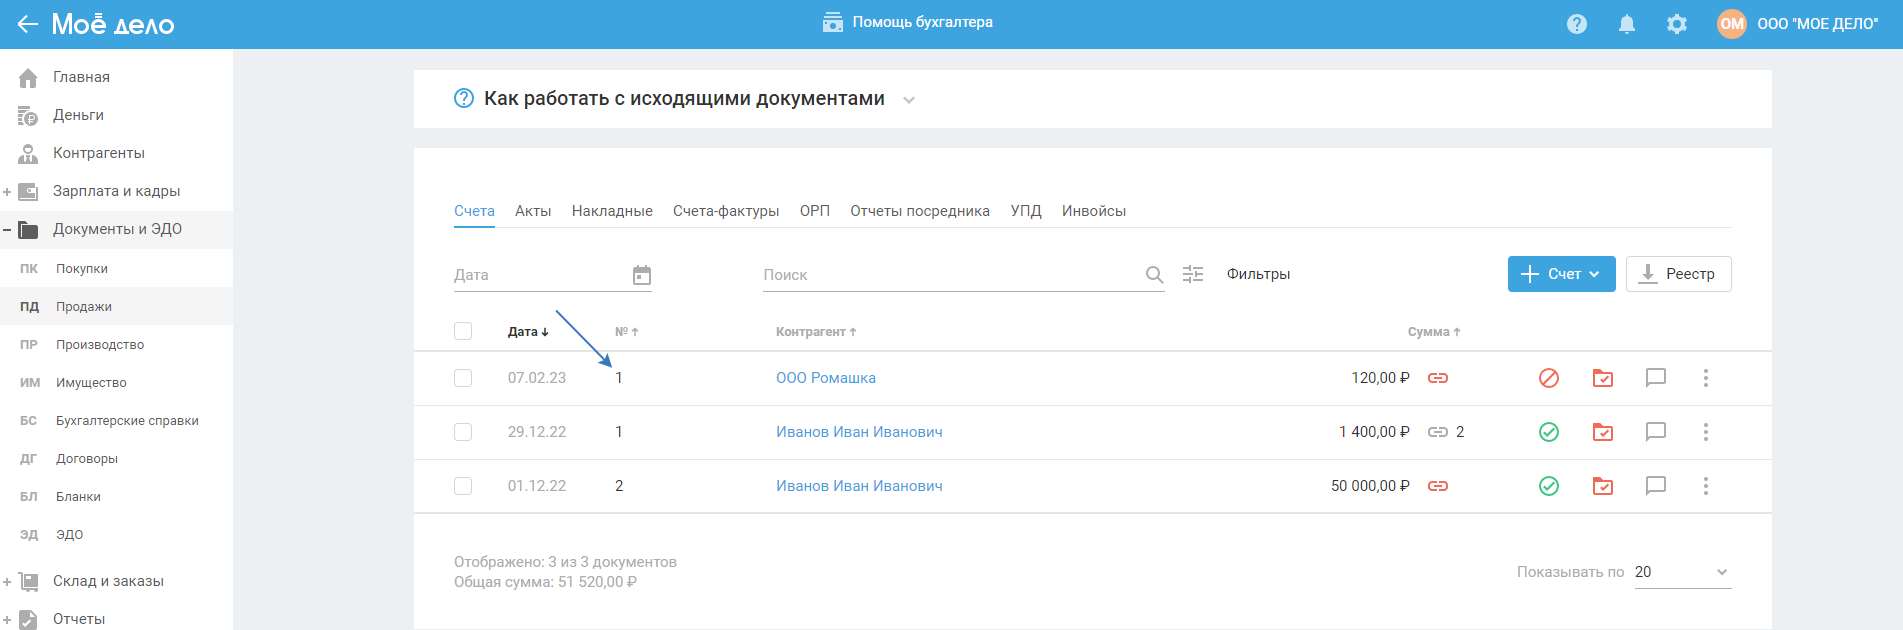
Task: Open the settings gear icon
Action: click(x=1677, y=24)
